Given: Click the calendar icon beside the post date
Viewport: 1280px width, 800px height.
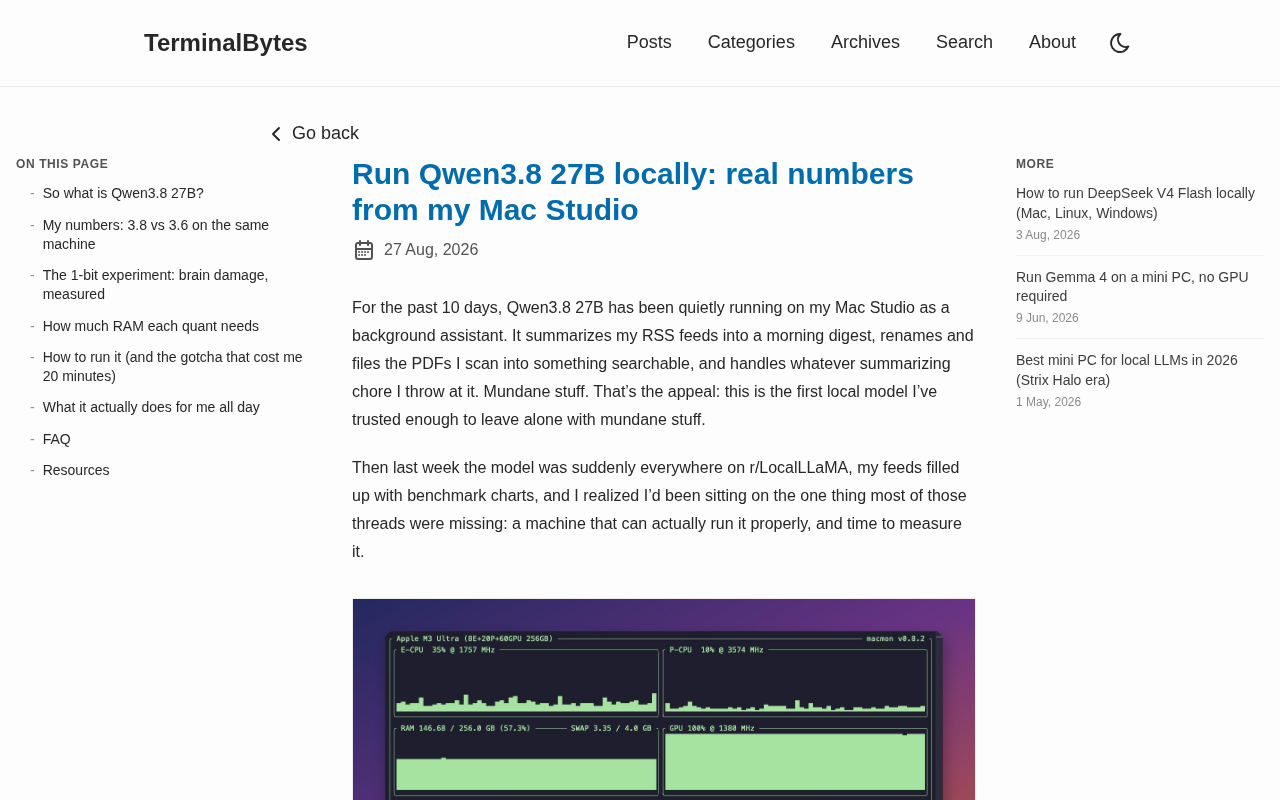Looking at the screenshot, I should pyautogui.click(x=364, y=250).
